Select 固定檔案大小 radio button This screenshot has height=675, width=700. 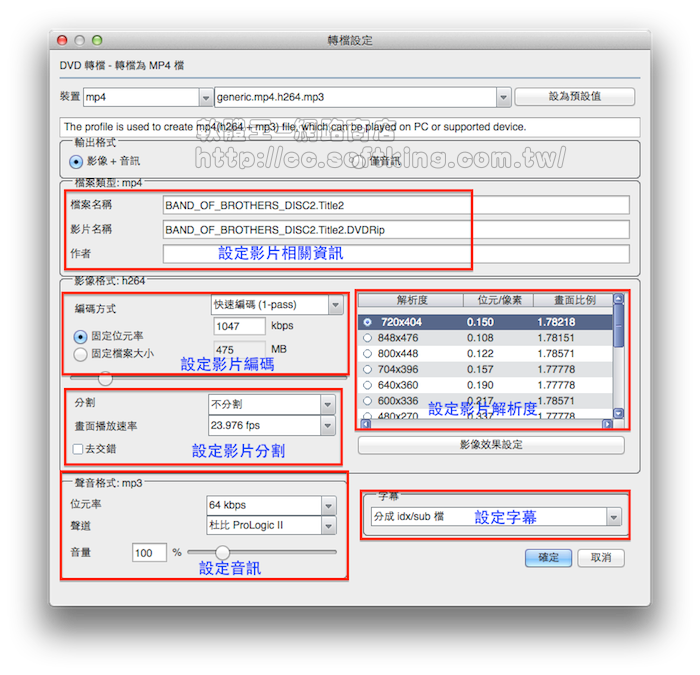coord(81,353)
